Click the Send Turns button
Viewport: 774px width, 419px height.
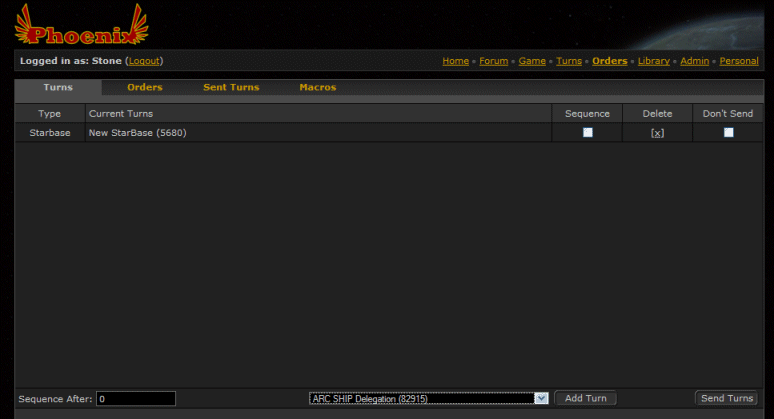click(727, 398)
